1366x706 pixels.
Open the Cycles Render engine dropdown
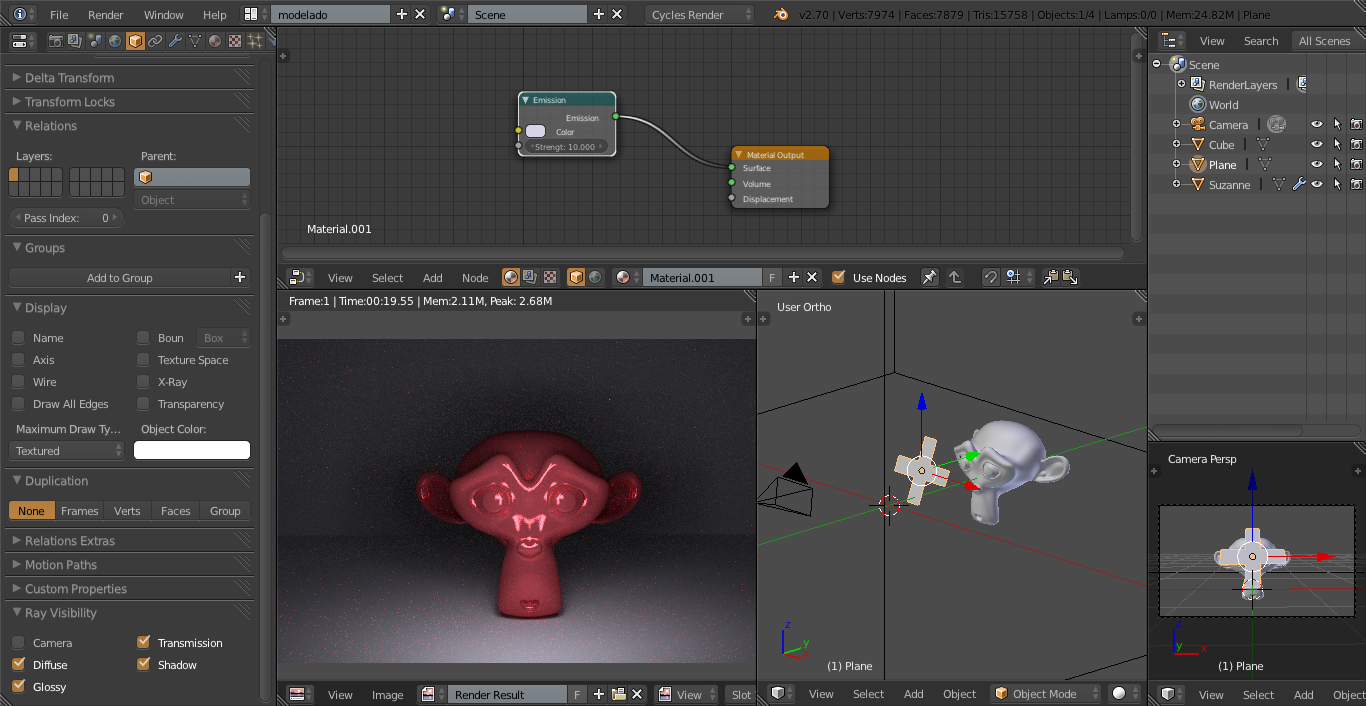[700, 14]
